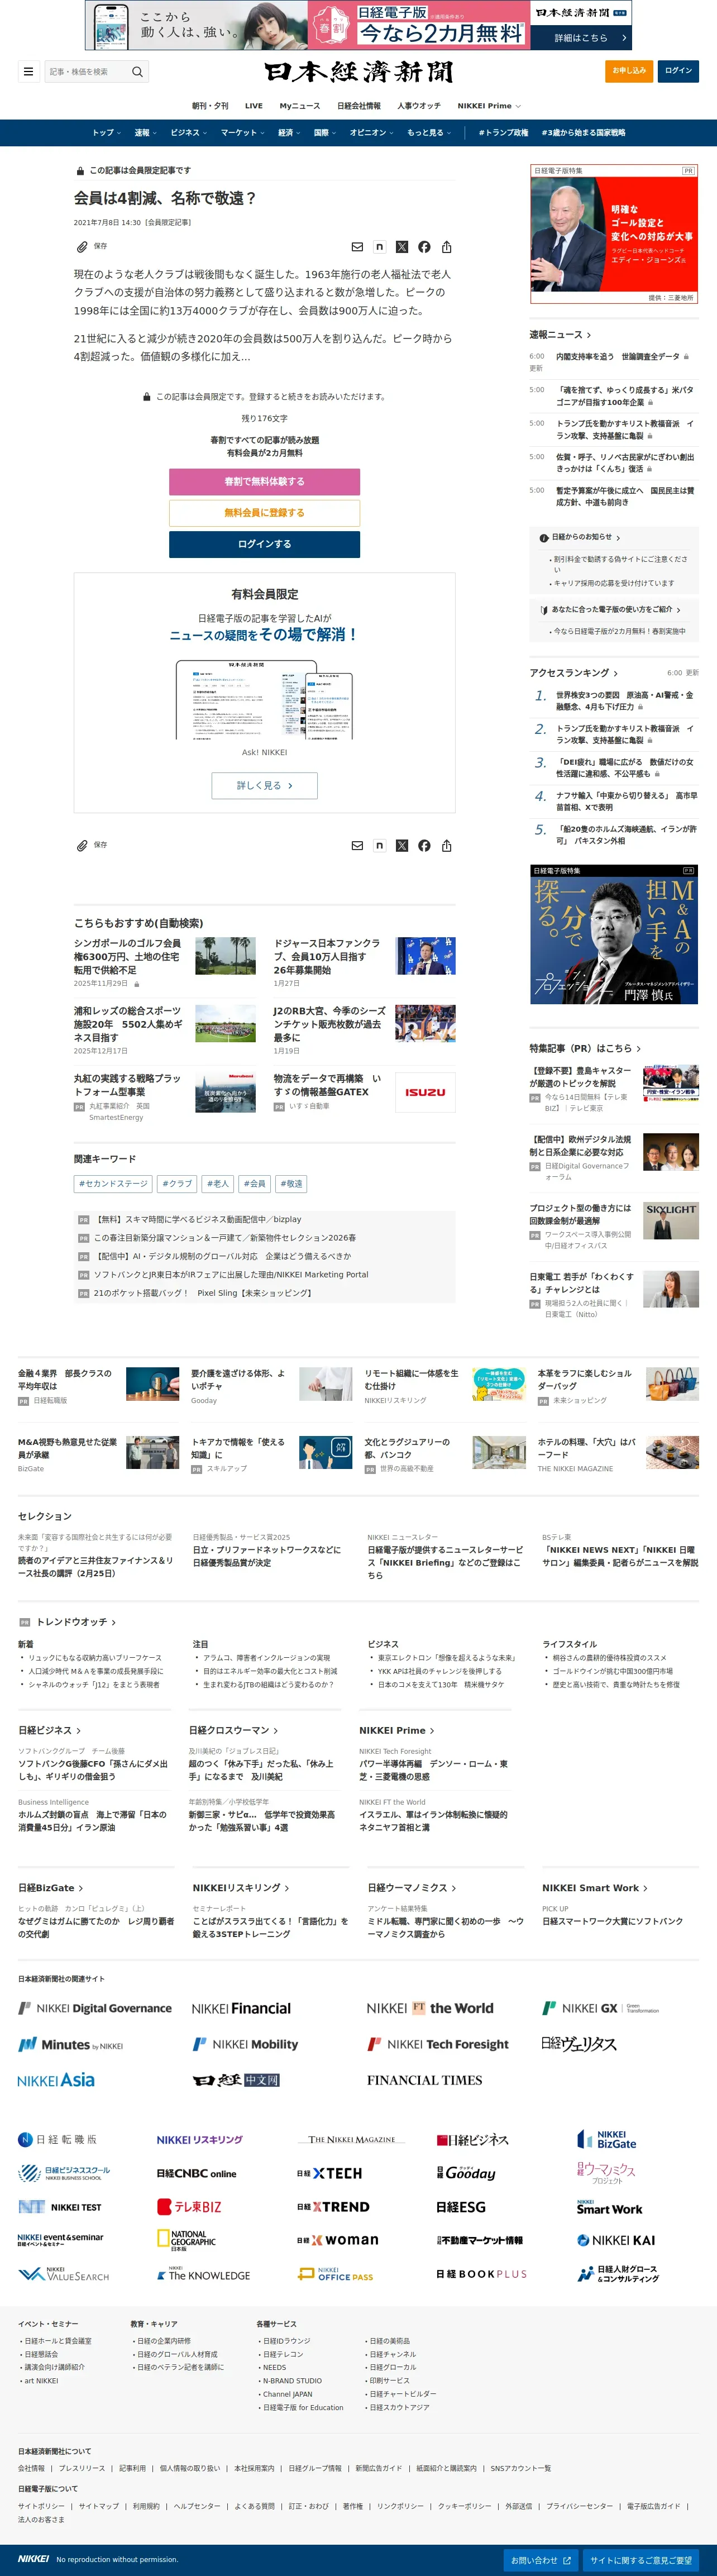Viewport: 717px width, 2576px height.
Task: Open the NIKKEI GX logo link
Action: [601, 2008]
